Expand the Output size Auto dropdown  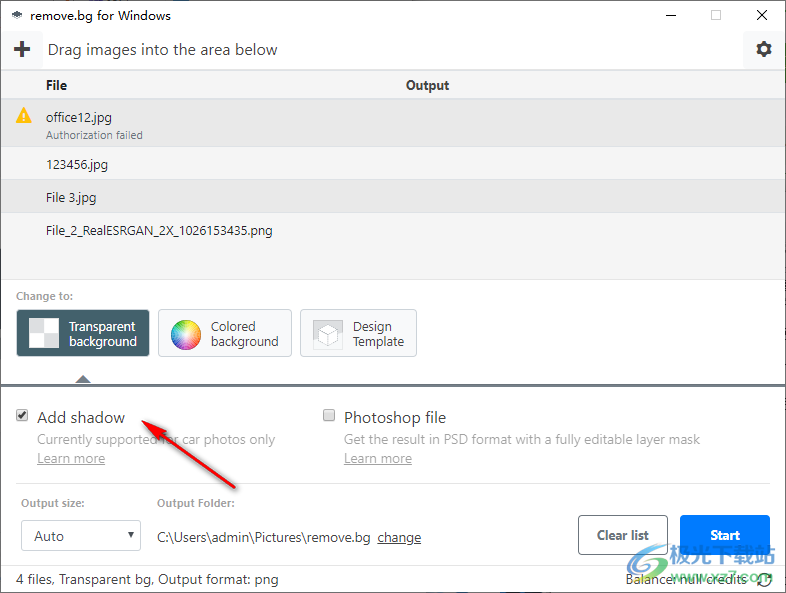(81, 536)
